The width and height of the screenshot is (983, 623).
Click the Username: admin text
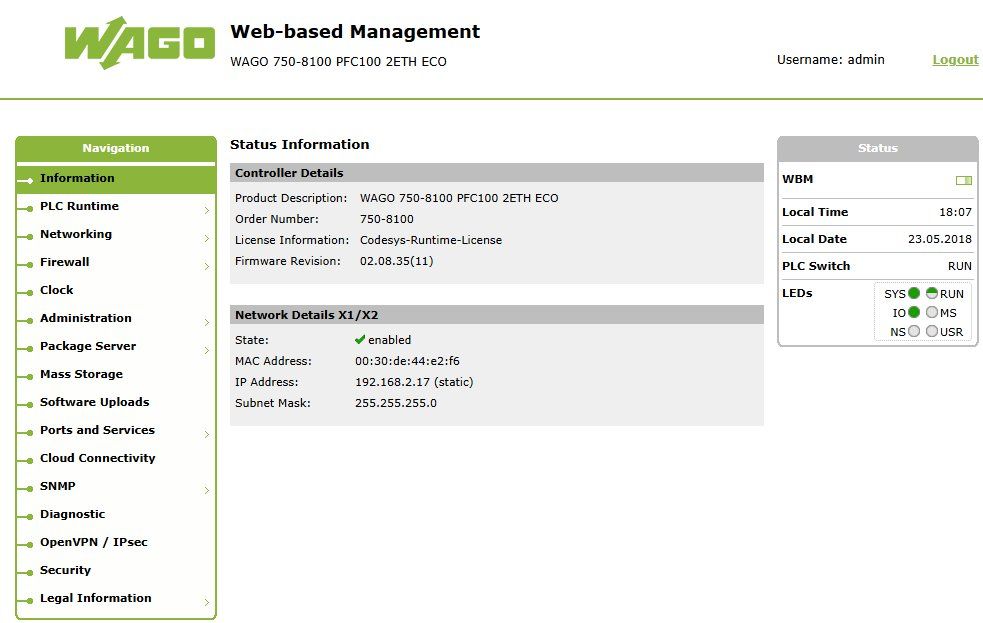pos(831,60)
